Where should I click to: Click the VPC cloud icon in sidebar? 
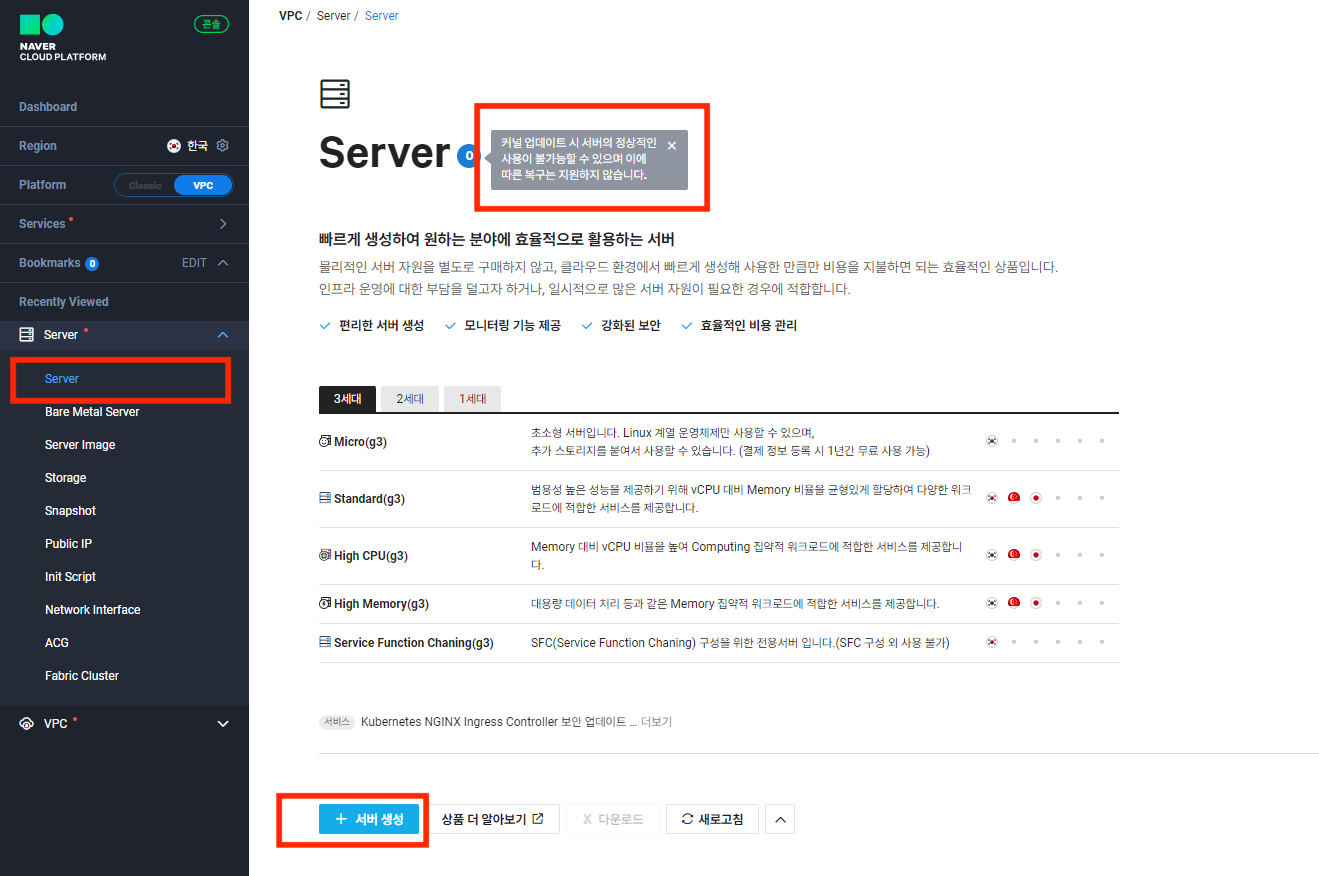[27, 724]
